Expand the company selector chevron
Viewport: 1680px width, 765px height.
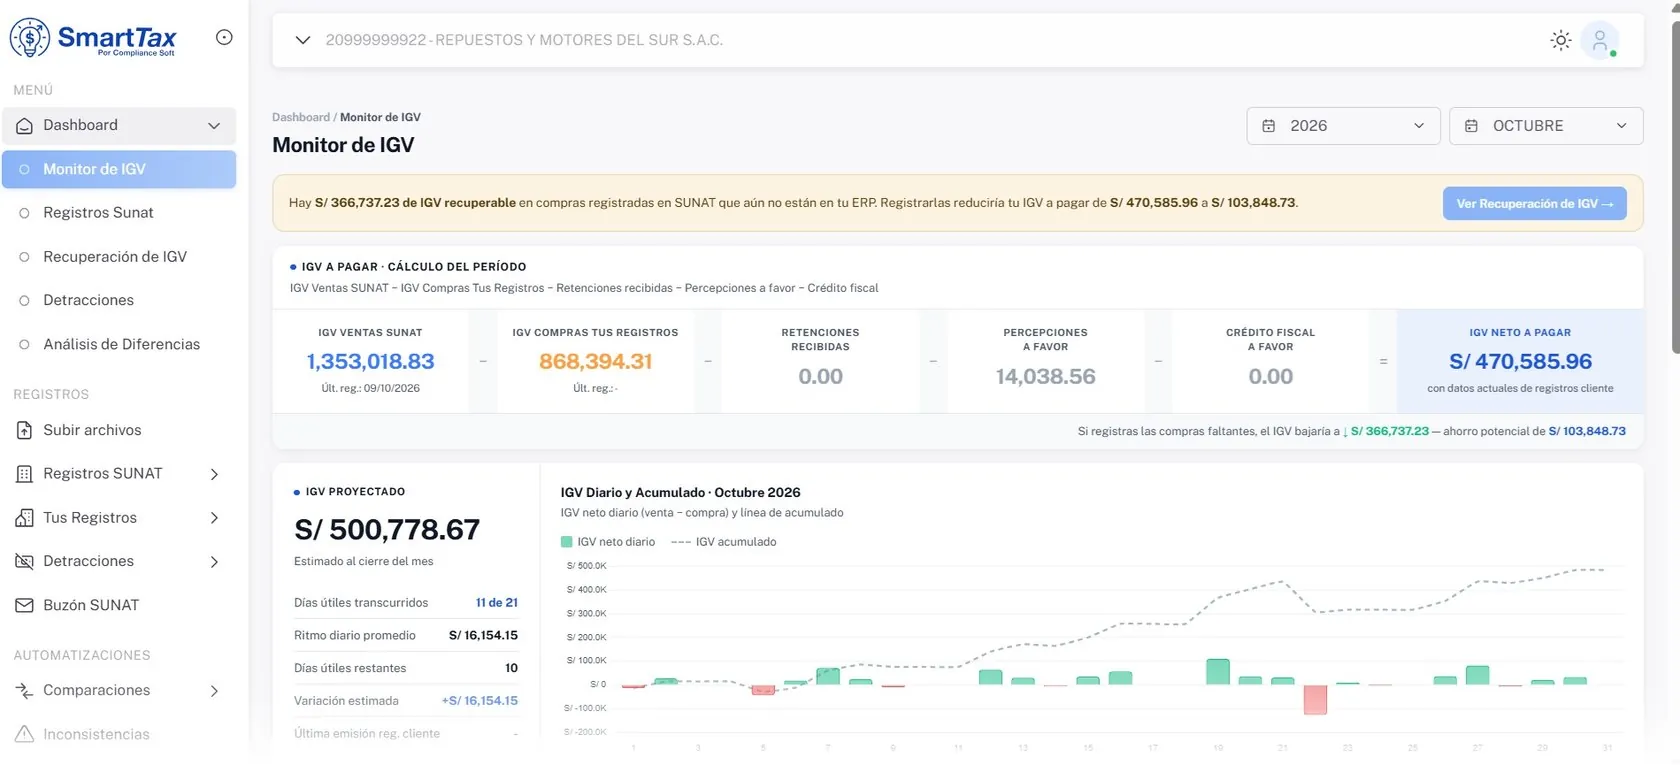(x=302, y=40)
